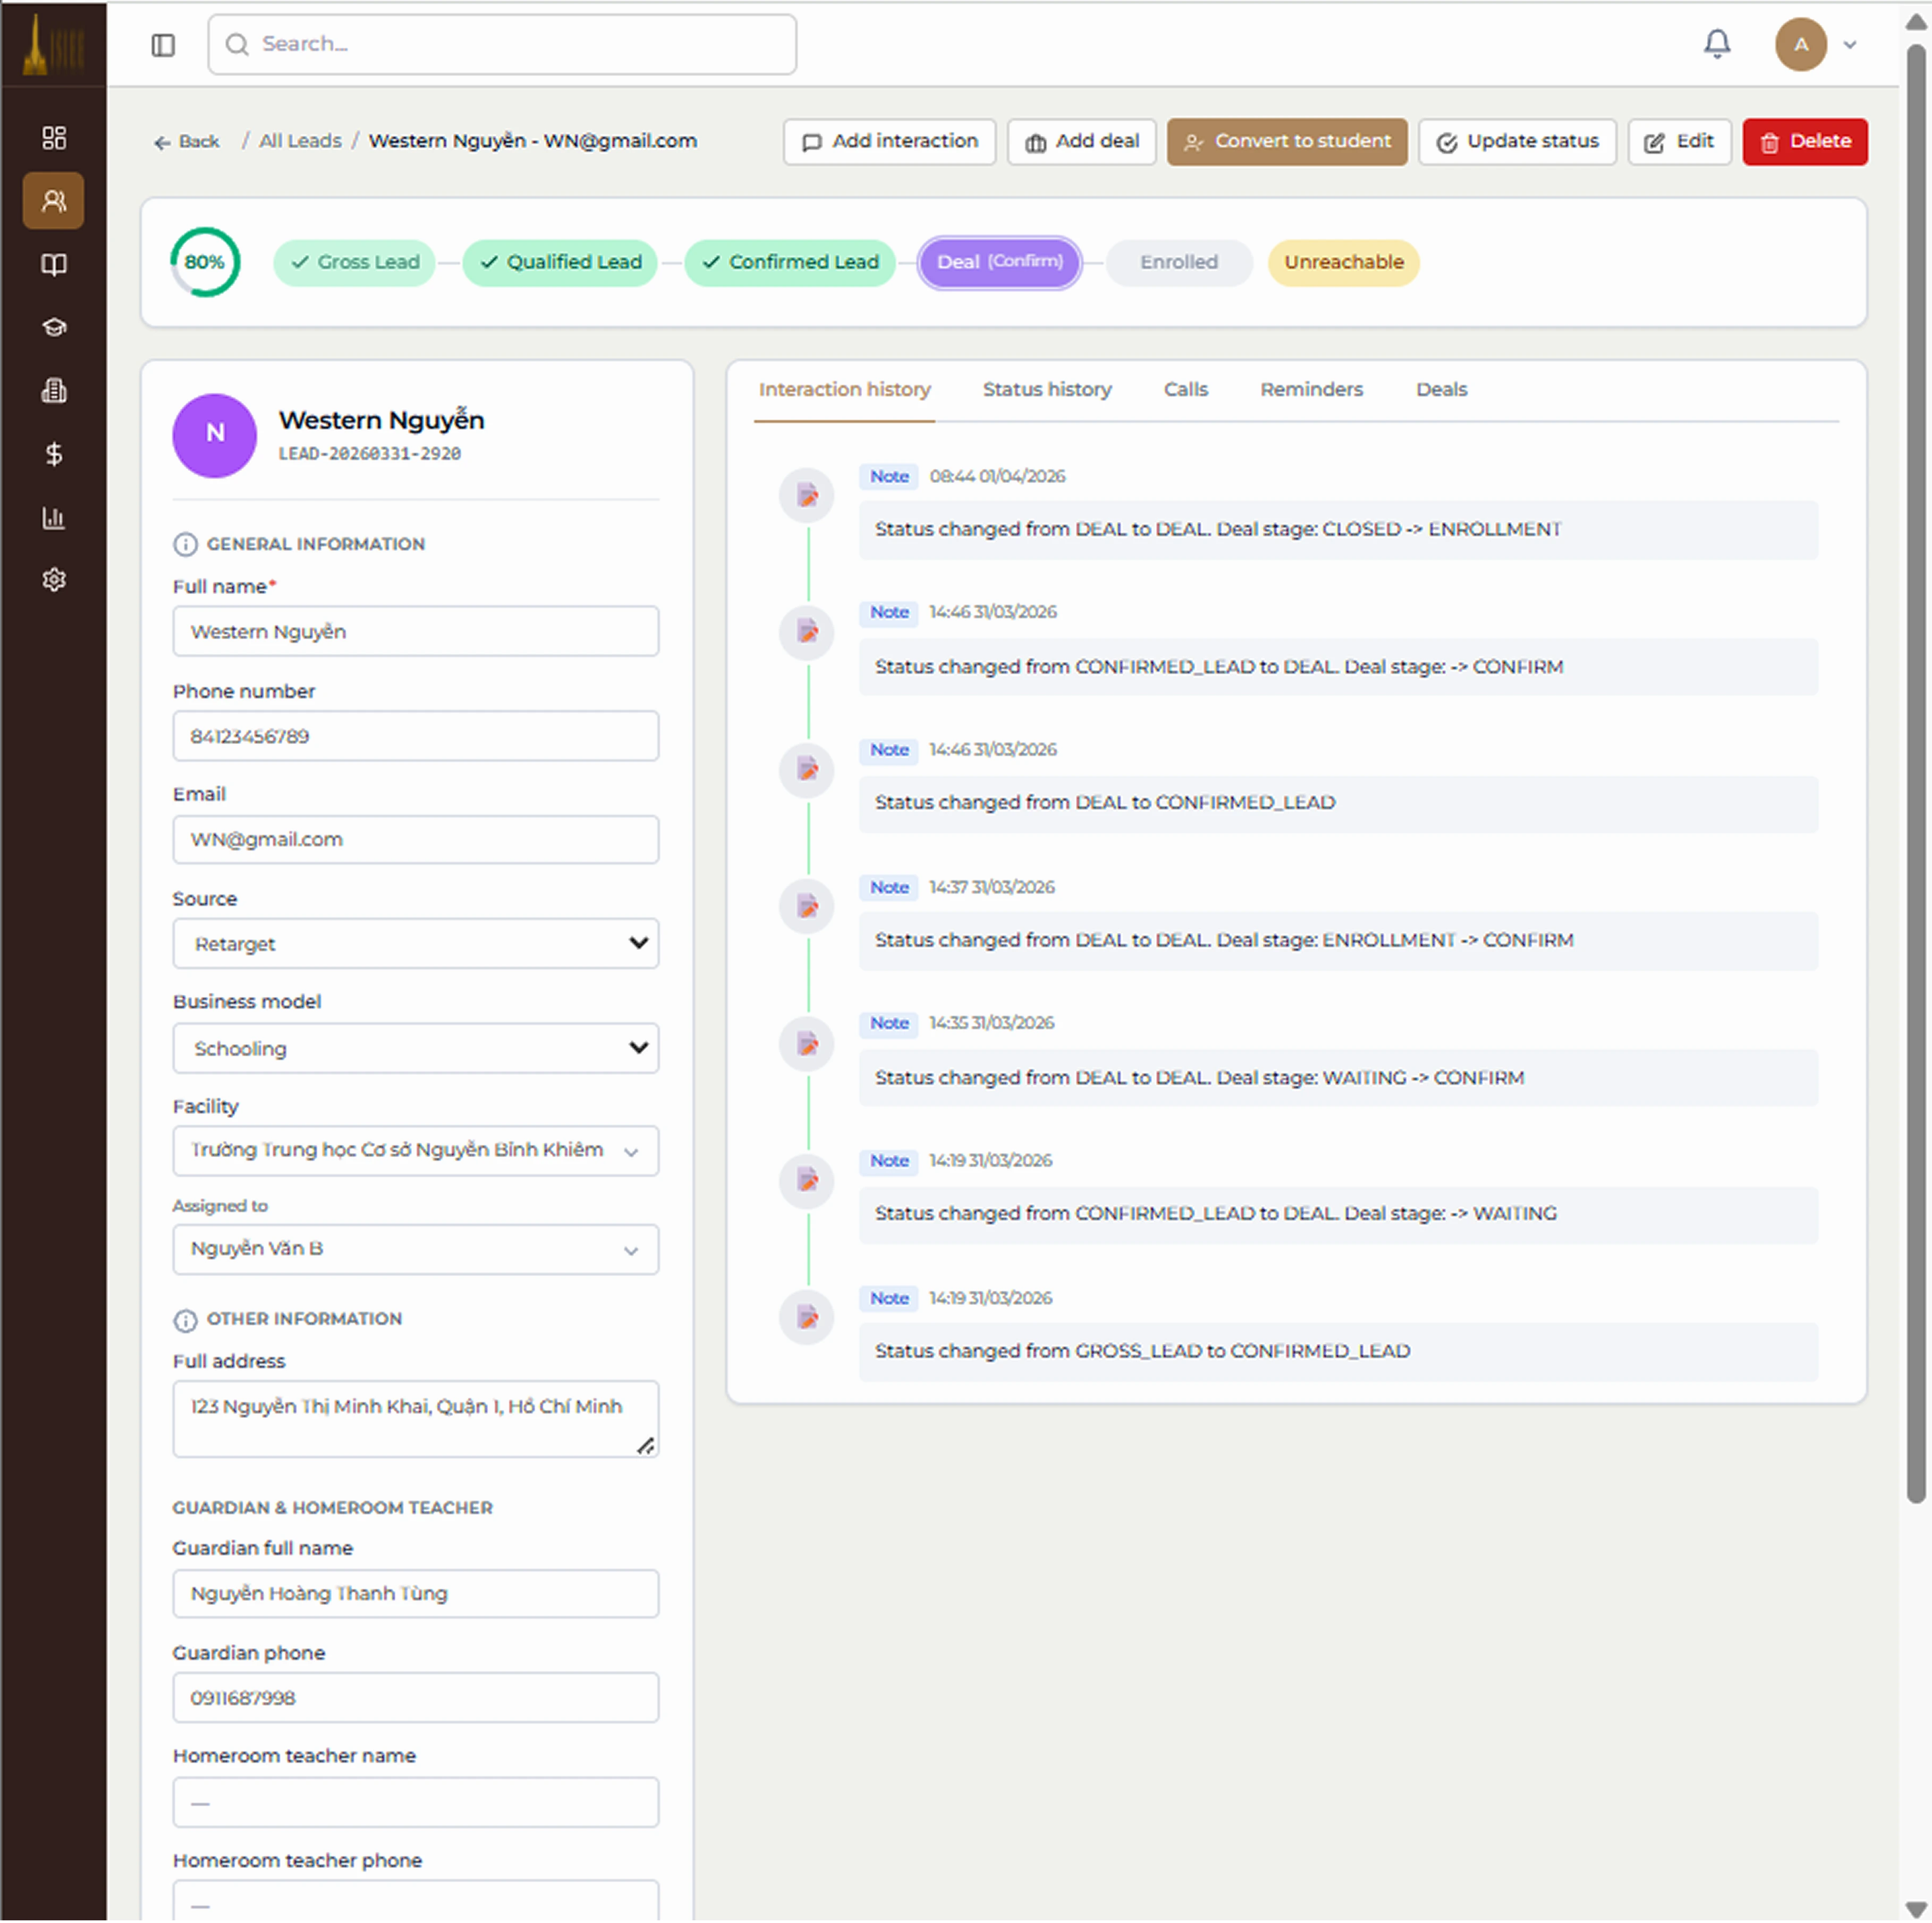Open the All Leads breadcrumb link
Screen dimensions: 1932x1923
300,141
